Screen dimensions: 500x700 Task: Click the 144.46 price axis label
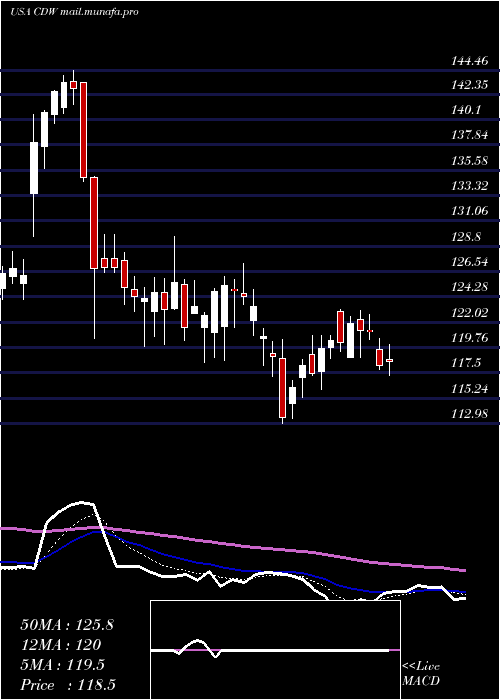[x=469, y=59]
